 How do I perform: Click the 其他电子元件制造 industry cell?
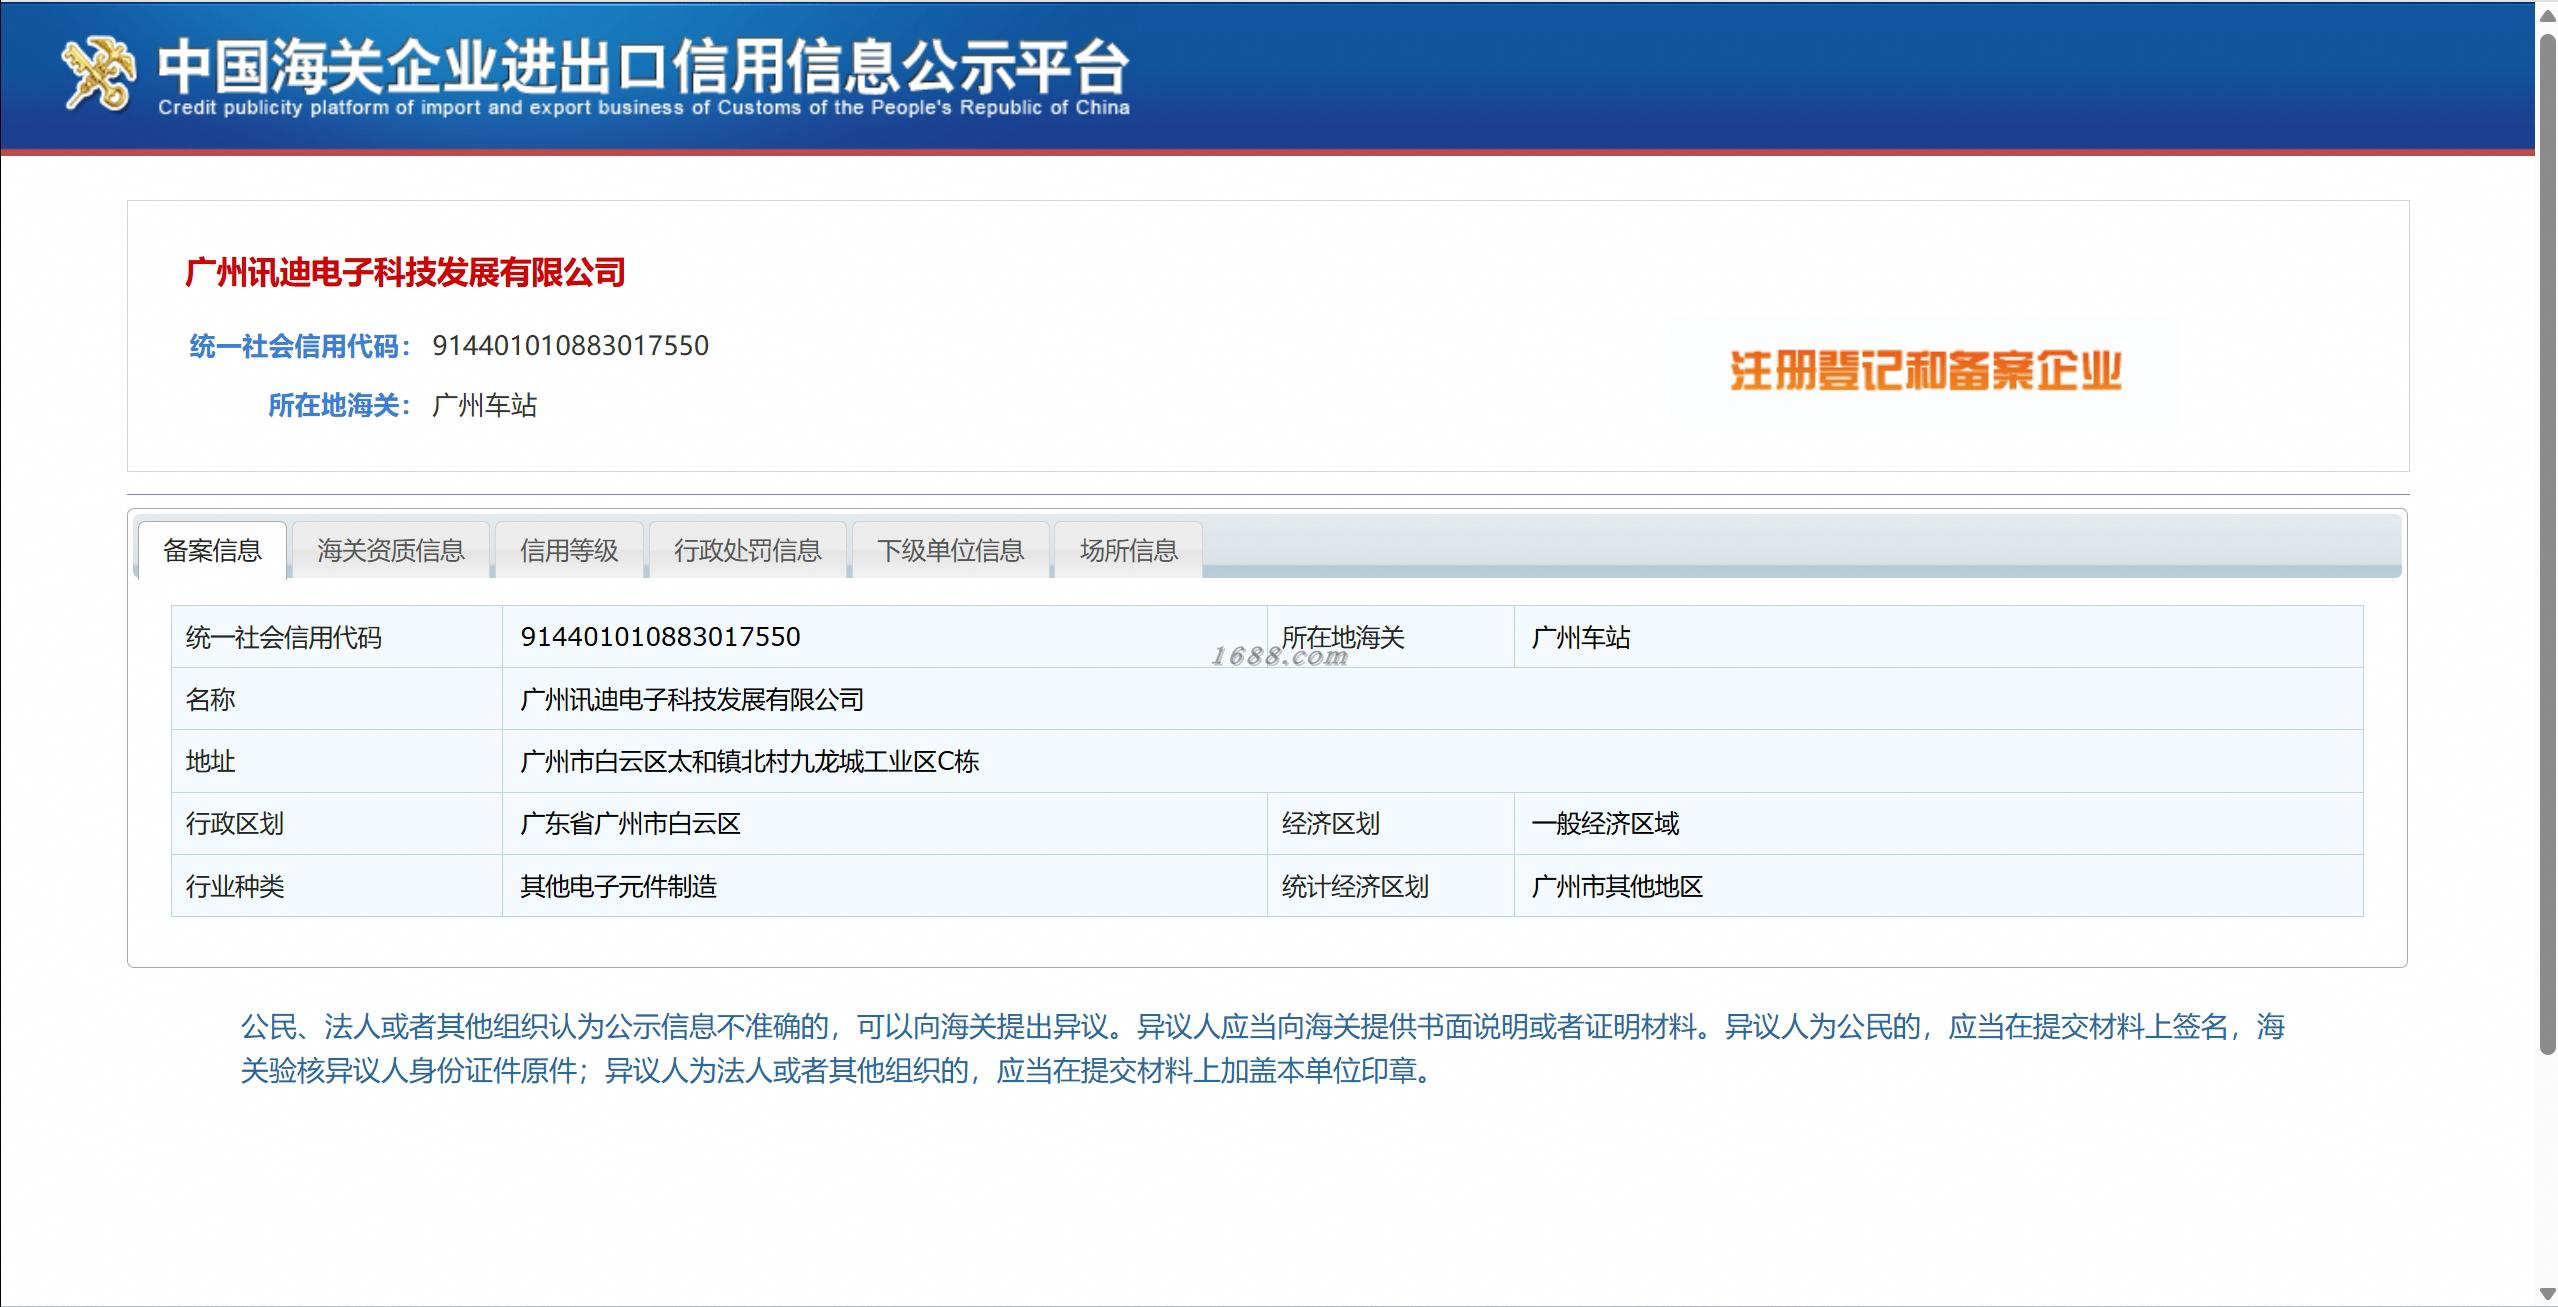click(618, 886)
